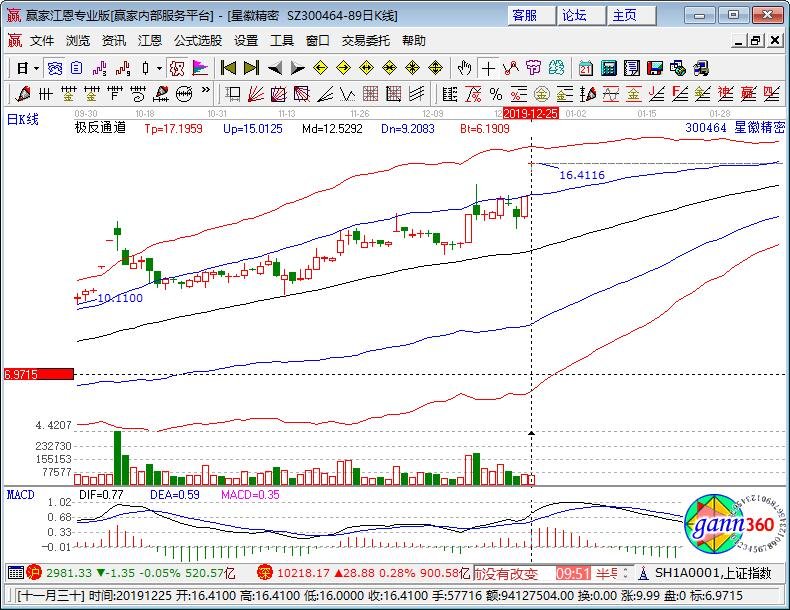The height and width of the screenshot is (610, 790).
Task: Click the 极反通道 indicator label
Action: [100, 128]
